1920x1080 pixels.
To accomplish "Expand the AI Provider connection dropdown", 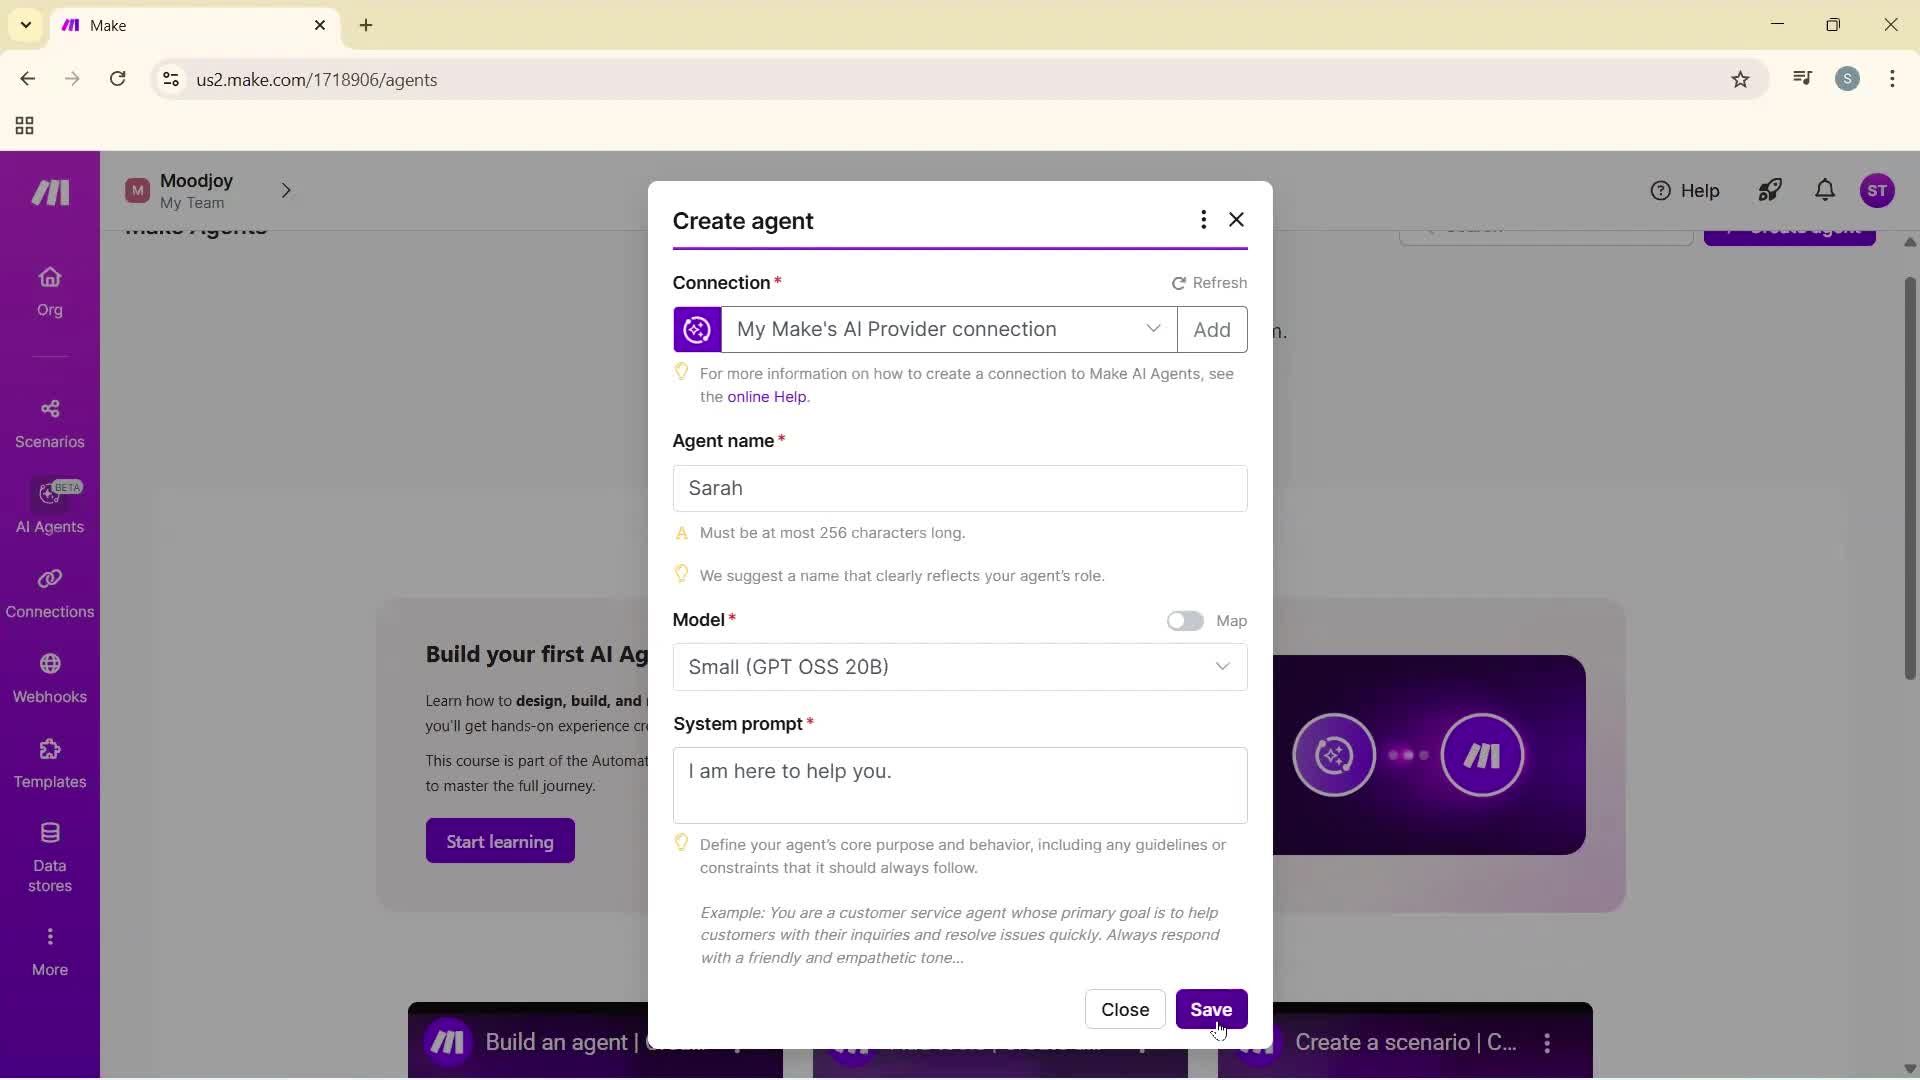I will point(1153,329).
